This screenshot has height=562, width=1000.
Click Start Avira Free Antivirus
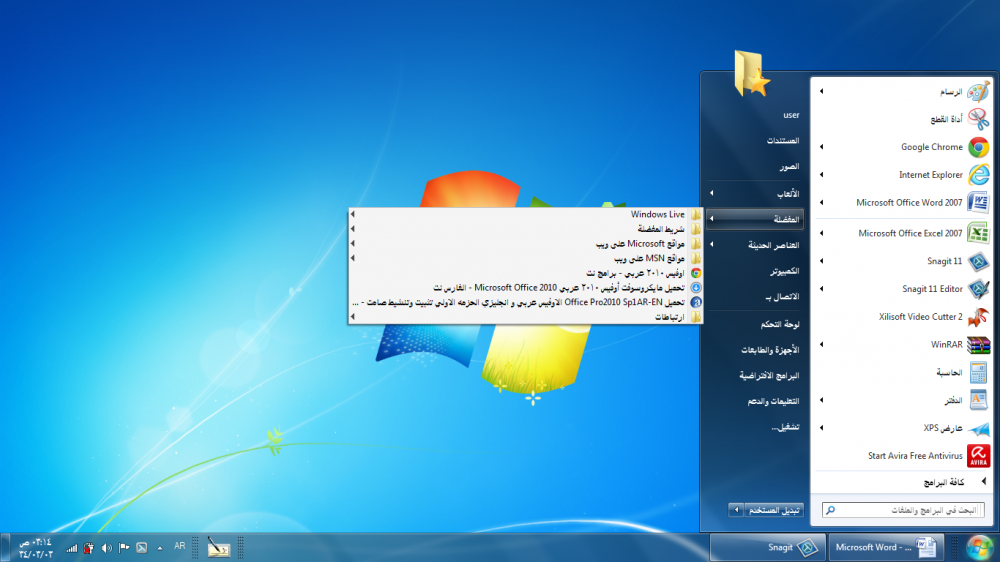(915, 456)
